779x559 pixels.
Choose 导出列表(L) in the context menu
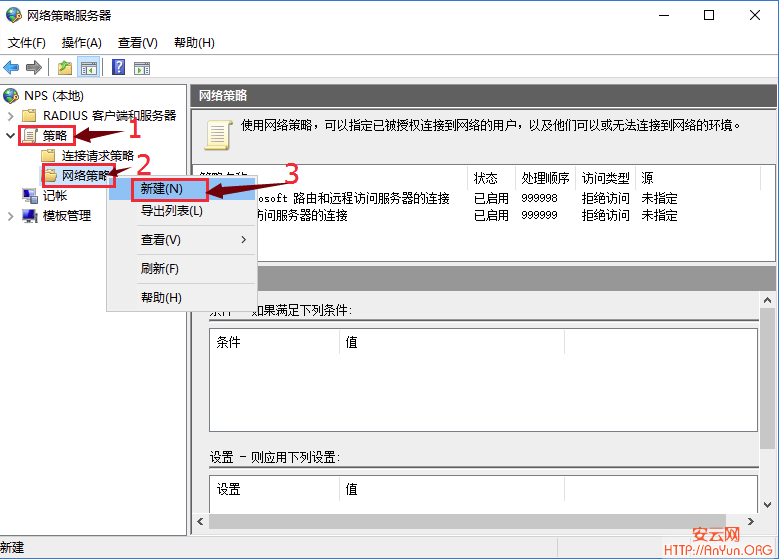[171, 211]
